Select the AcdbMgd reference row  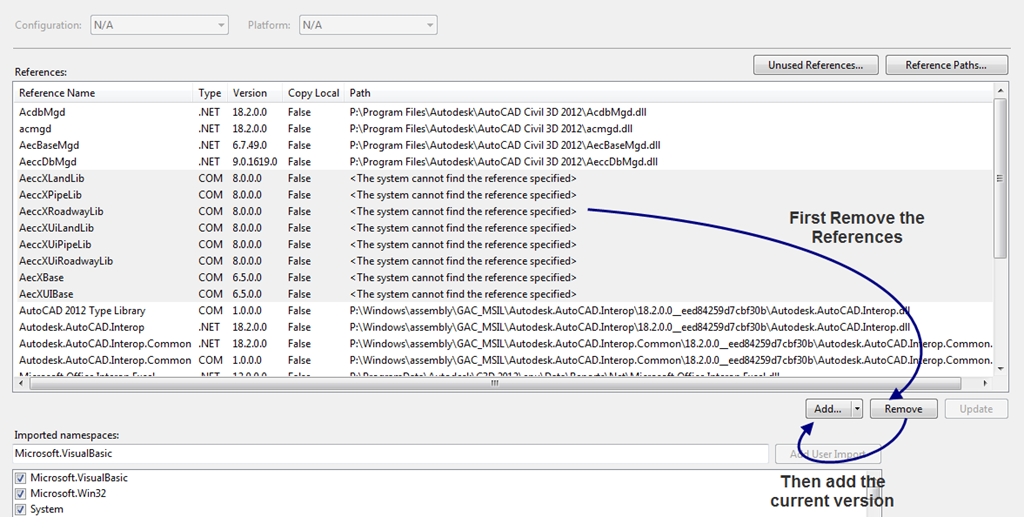tap(503, 112)
